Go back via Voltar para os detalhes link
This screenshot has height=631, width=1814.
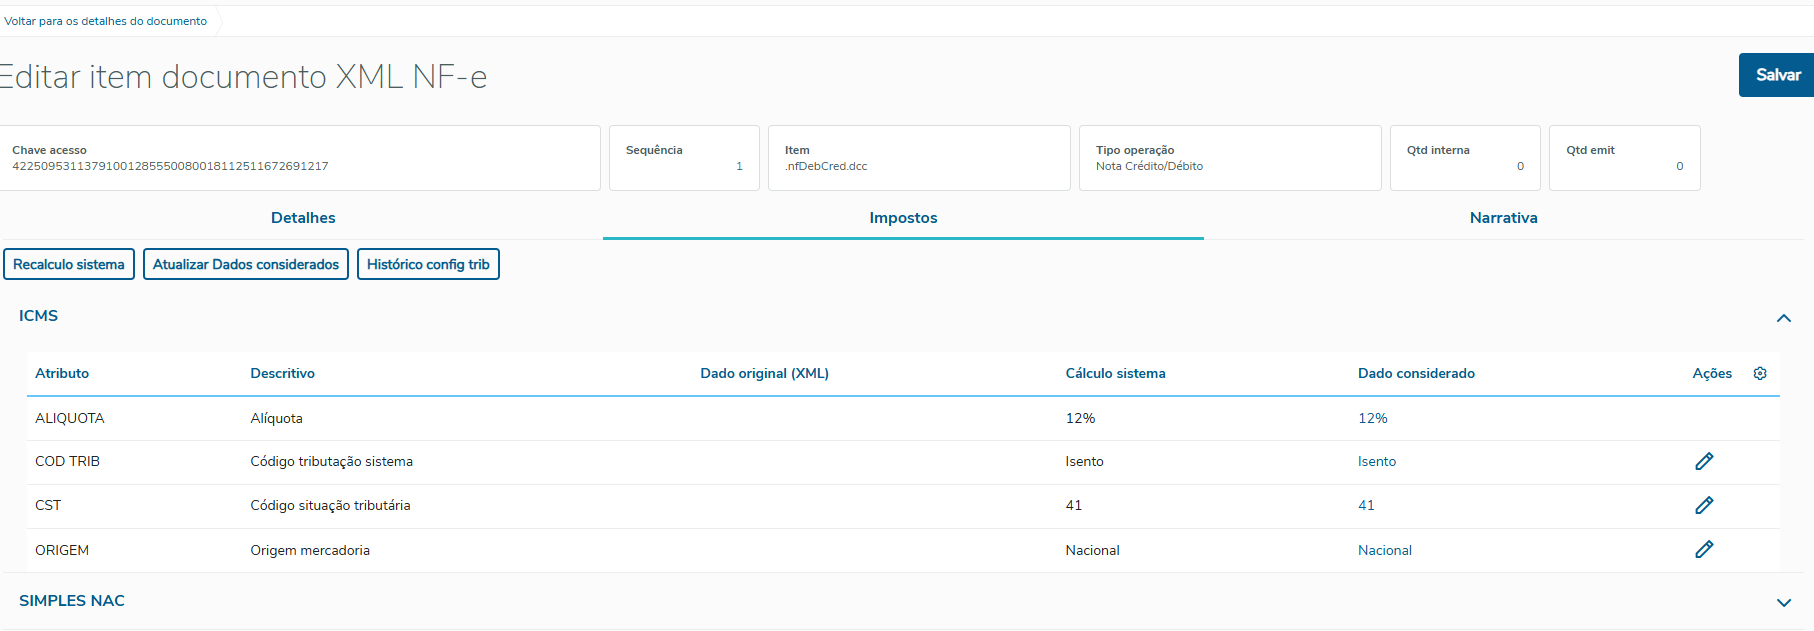106,21
